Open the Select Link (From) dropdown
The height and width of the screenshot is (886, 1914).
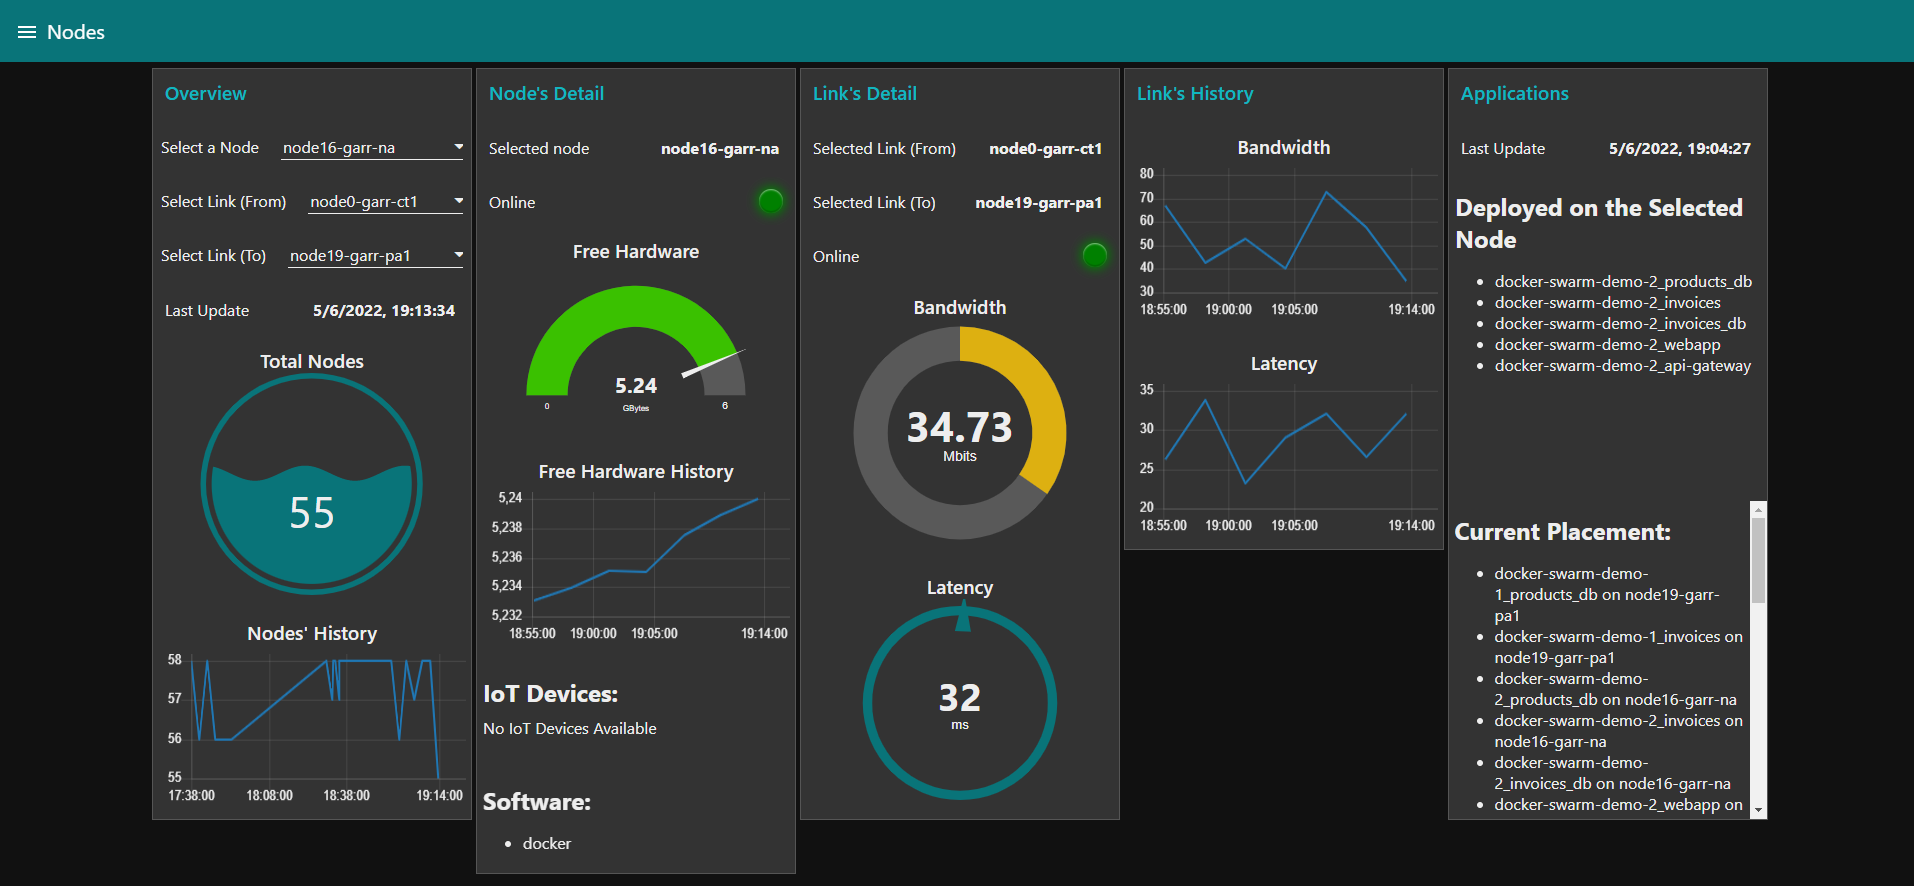click(386, 202)
